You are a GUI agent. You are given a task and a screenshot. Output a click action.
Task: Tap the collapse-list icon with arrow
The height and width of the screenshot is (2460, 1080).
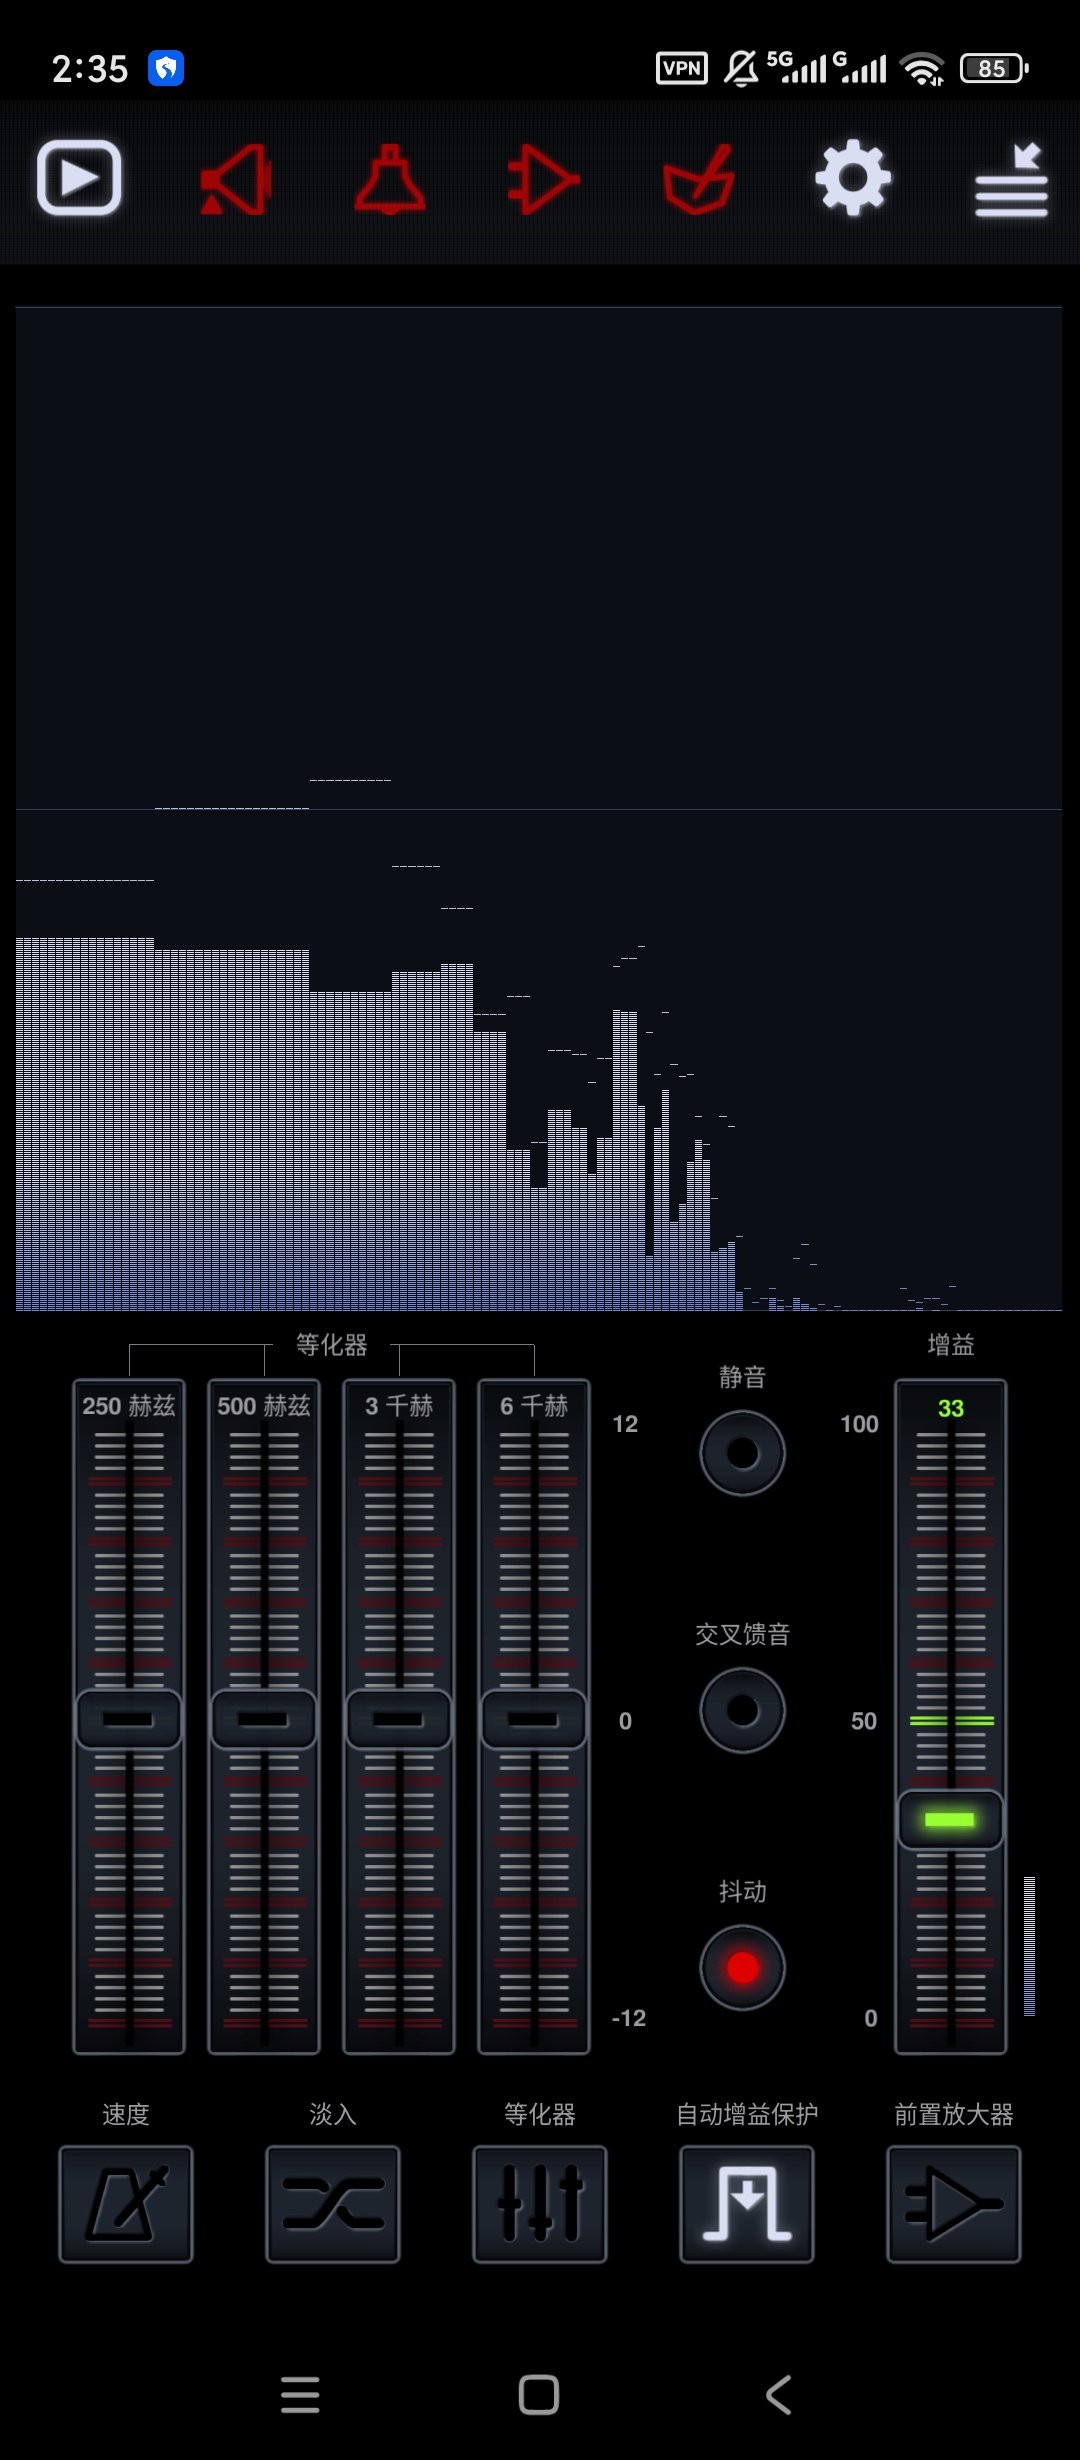click(x=1011, y=180)
